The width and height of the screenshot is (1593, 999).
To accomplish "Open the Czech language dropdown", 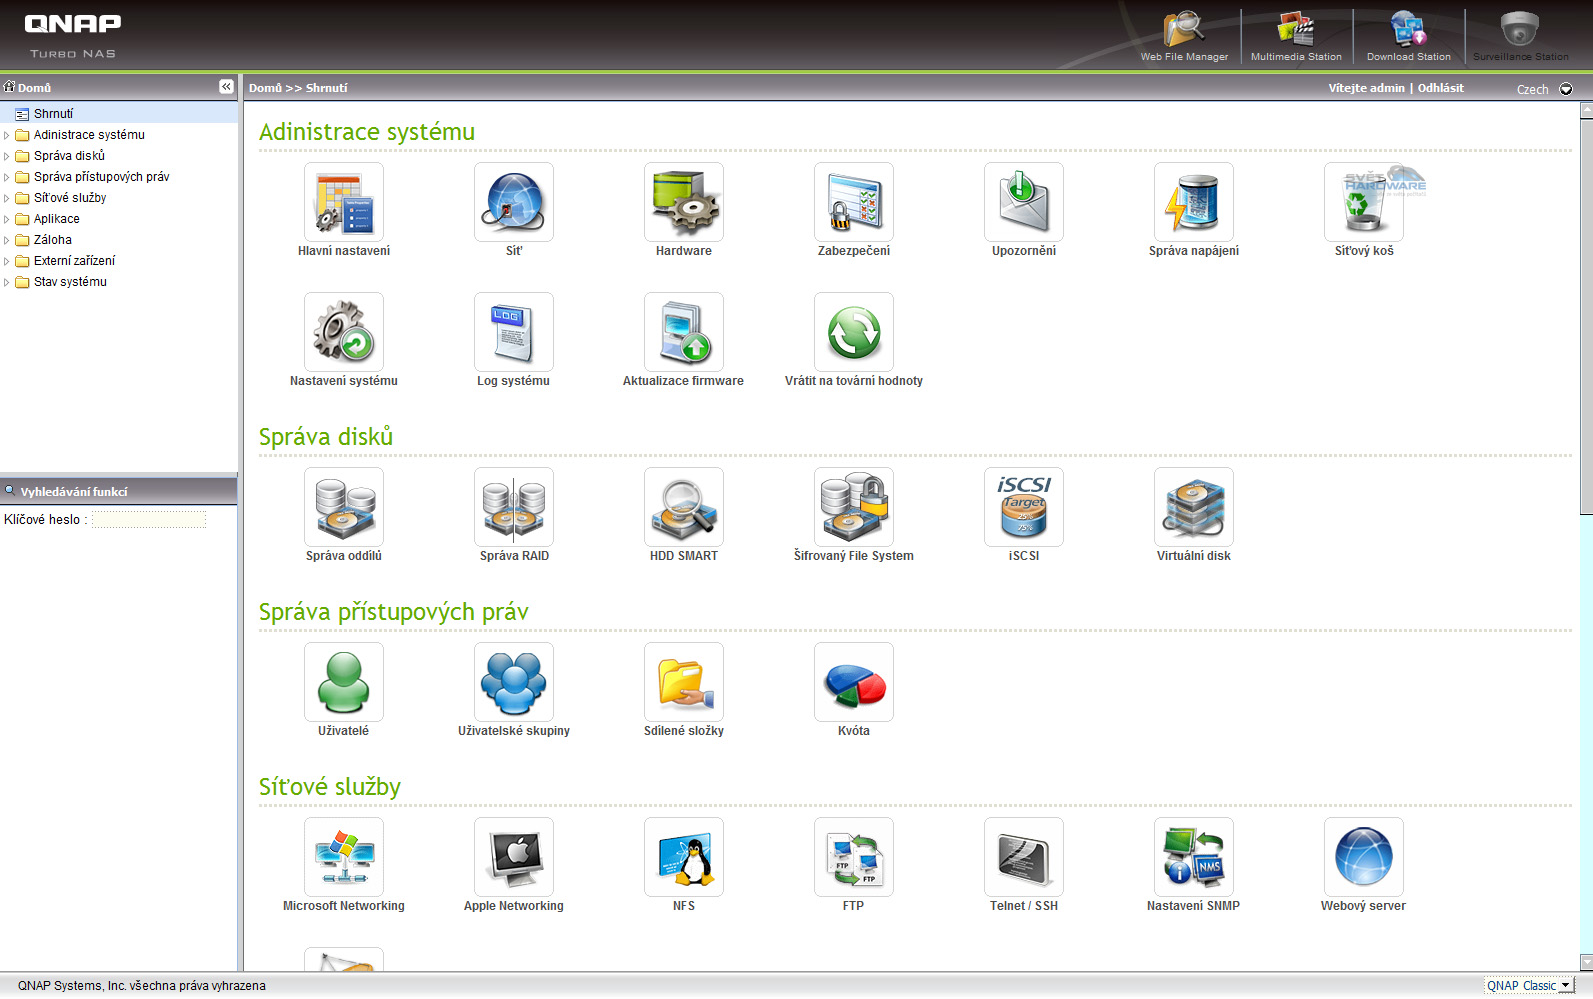I will [1566, 89].
